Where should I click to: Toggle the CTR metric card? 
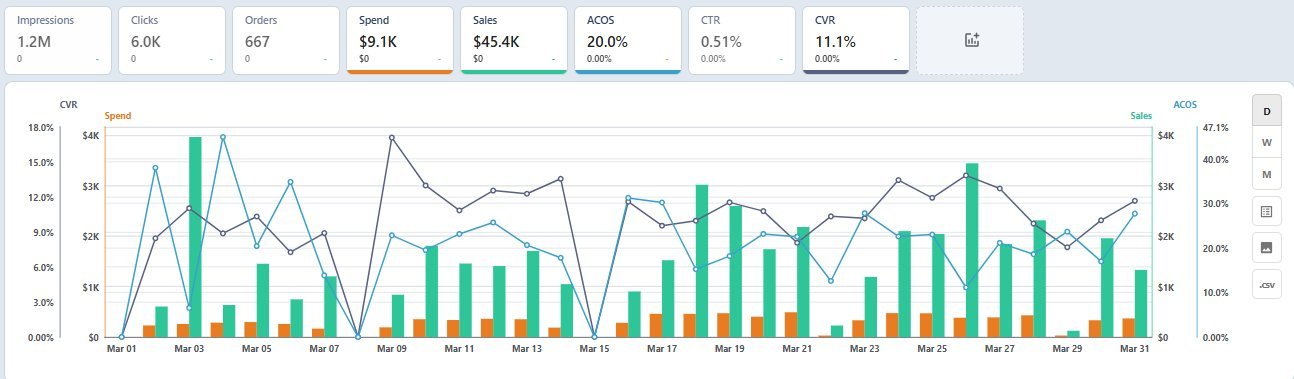[742, 40]
